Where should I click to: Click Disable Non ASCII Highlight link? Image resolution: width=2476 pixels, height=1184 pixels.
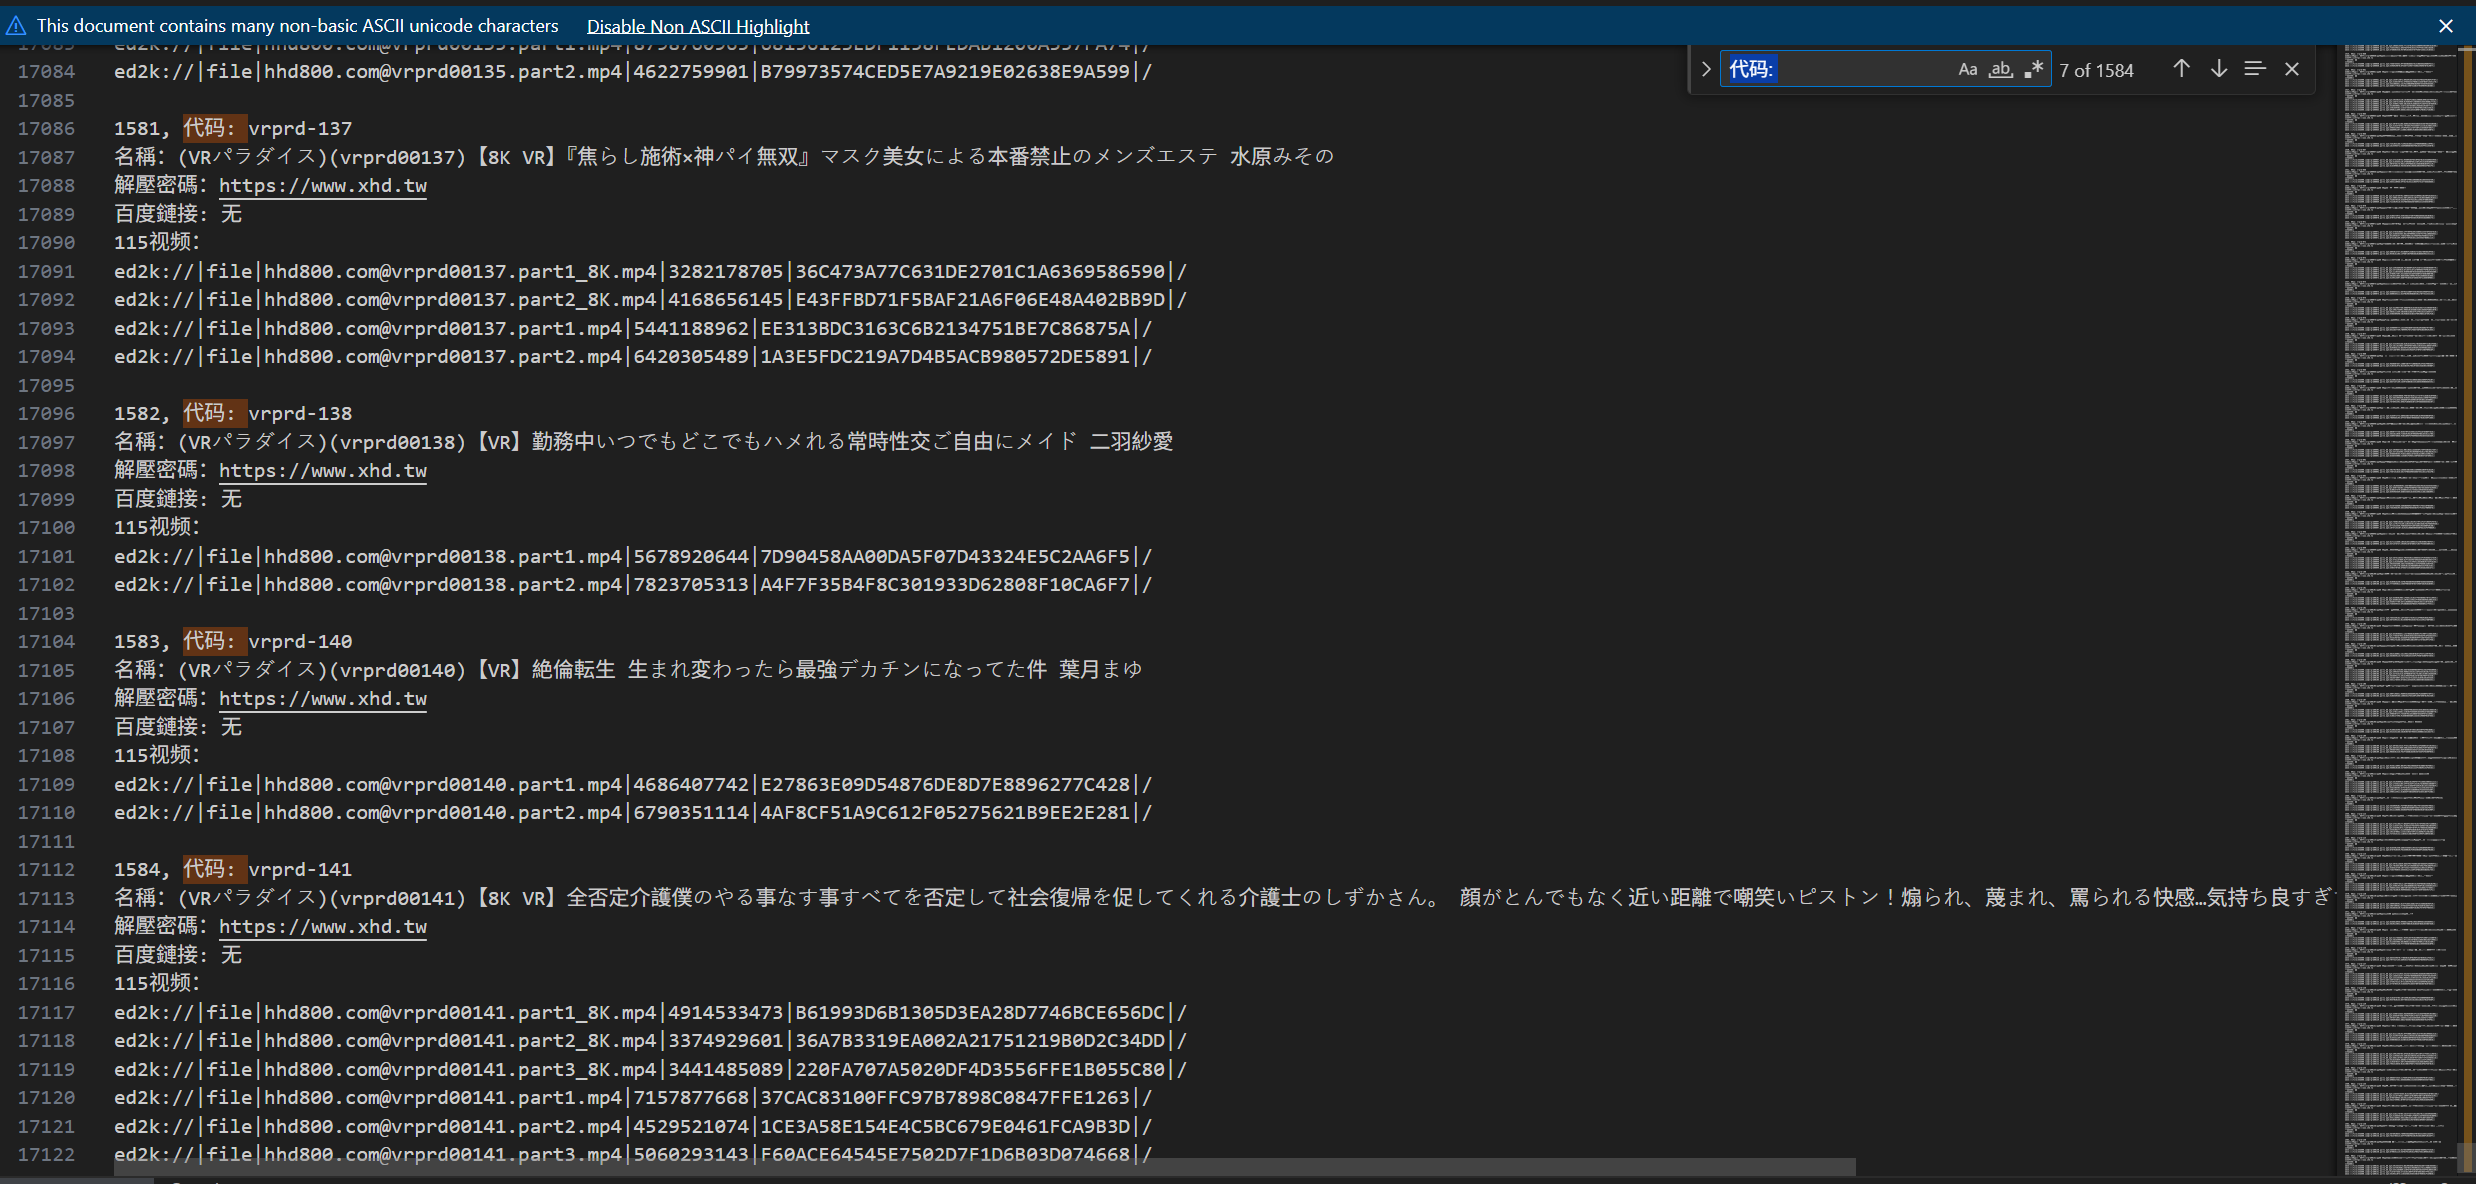coord(697,26)
